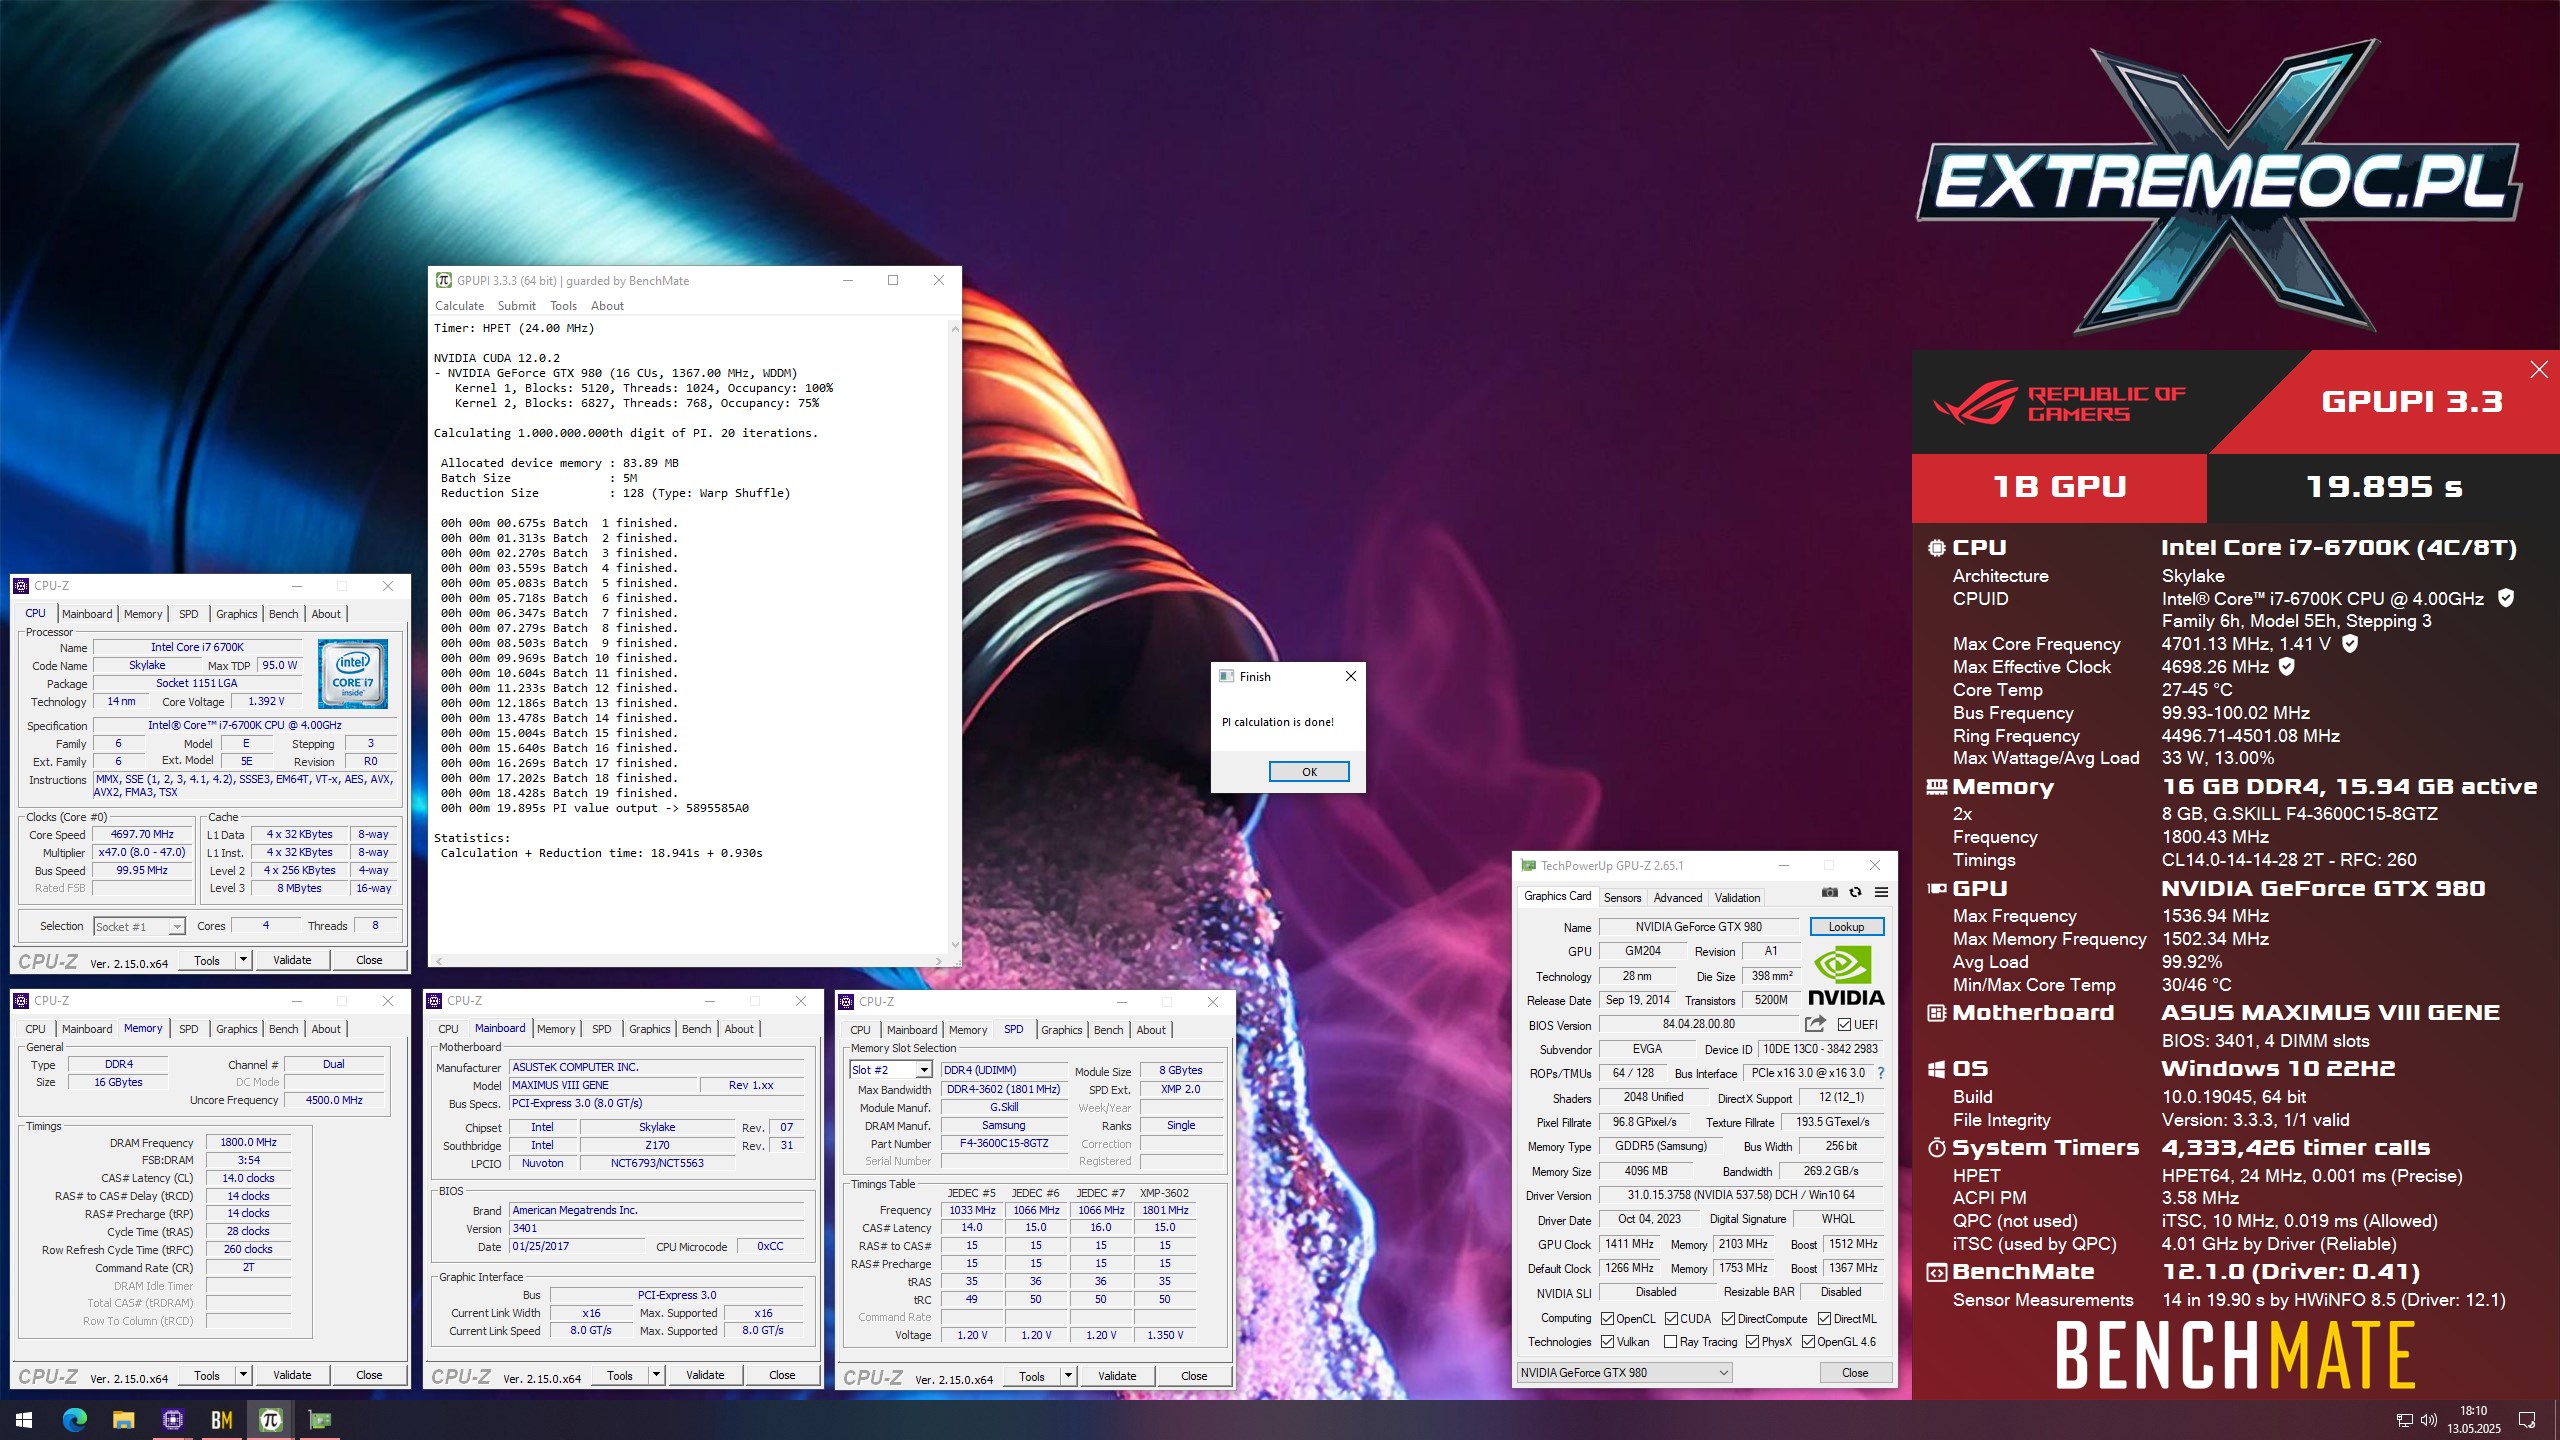Viewport: 2560px width, 1440px height.
Task: Close the Finish dialog with the X
Action: click(1350, 676)
